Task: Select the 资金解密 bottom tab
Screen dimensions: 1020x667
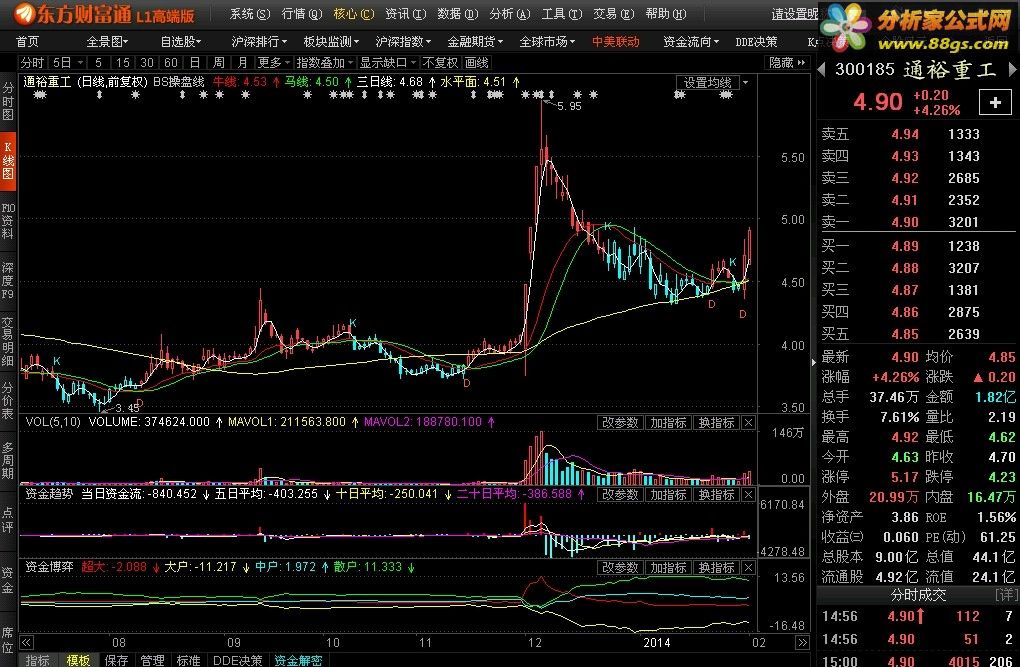Action: tap(298, 660)
